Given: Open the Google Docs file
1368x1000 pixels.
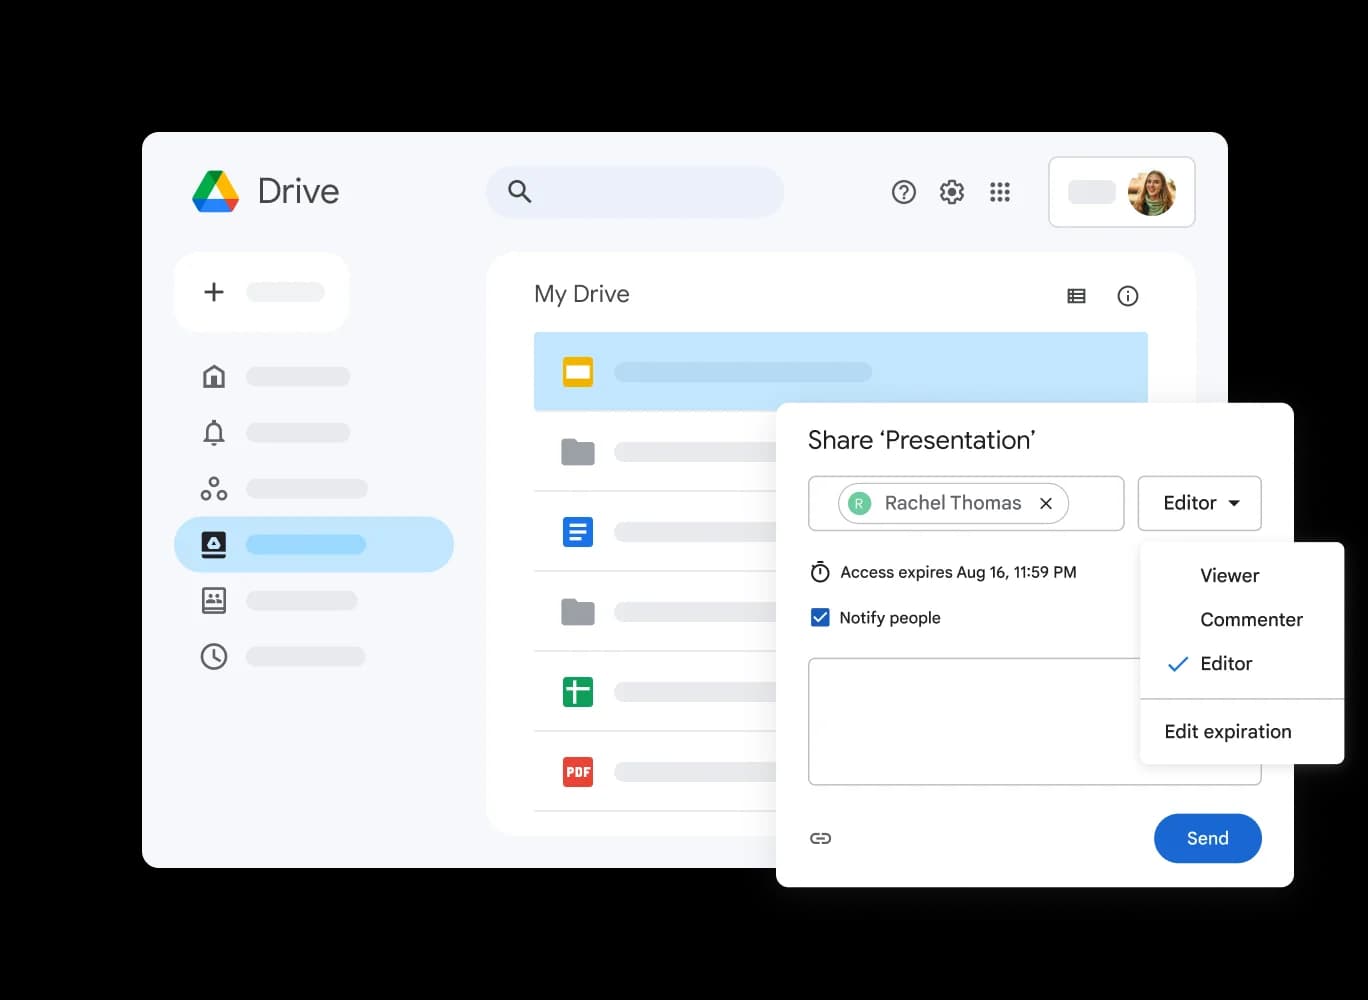Looking at the screenshot, I should coord(578,531).
